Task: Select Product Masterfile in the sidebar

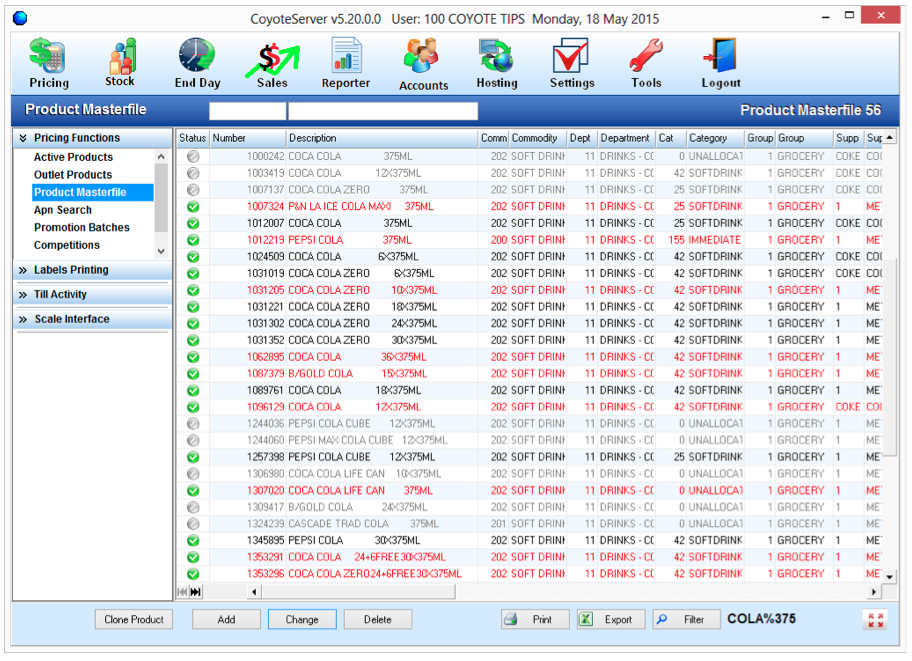Action: point(93,193)
